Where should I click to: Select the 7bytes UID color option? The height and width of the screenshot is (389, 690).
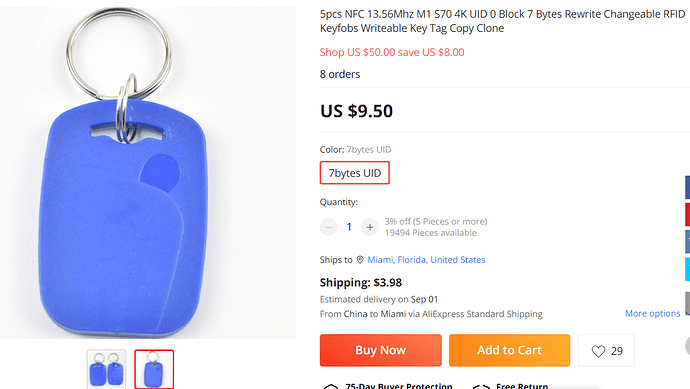[355, 173]
